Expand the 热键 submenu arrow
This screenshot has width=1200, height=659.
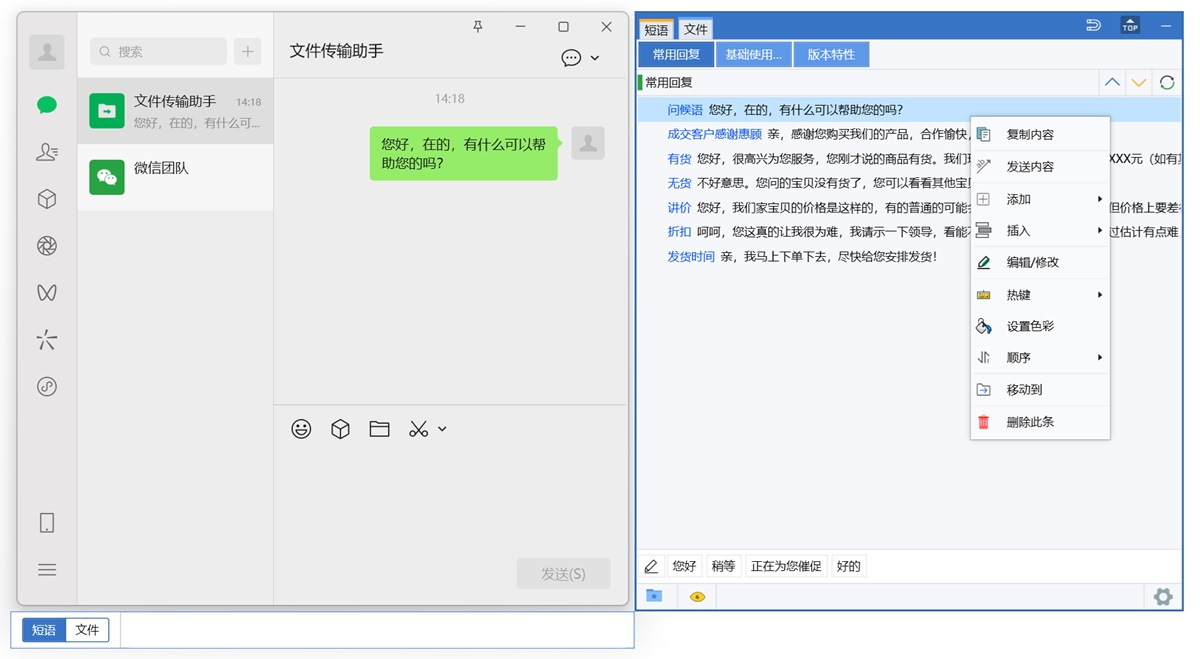tap(1102, 294)
